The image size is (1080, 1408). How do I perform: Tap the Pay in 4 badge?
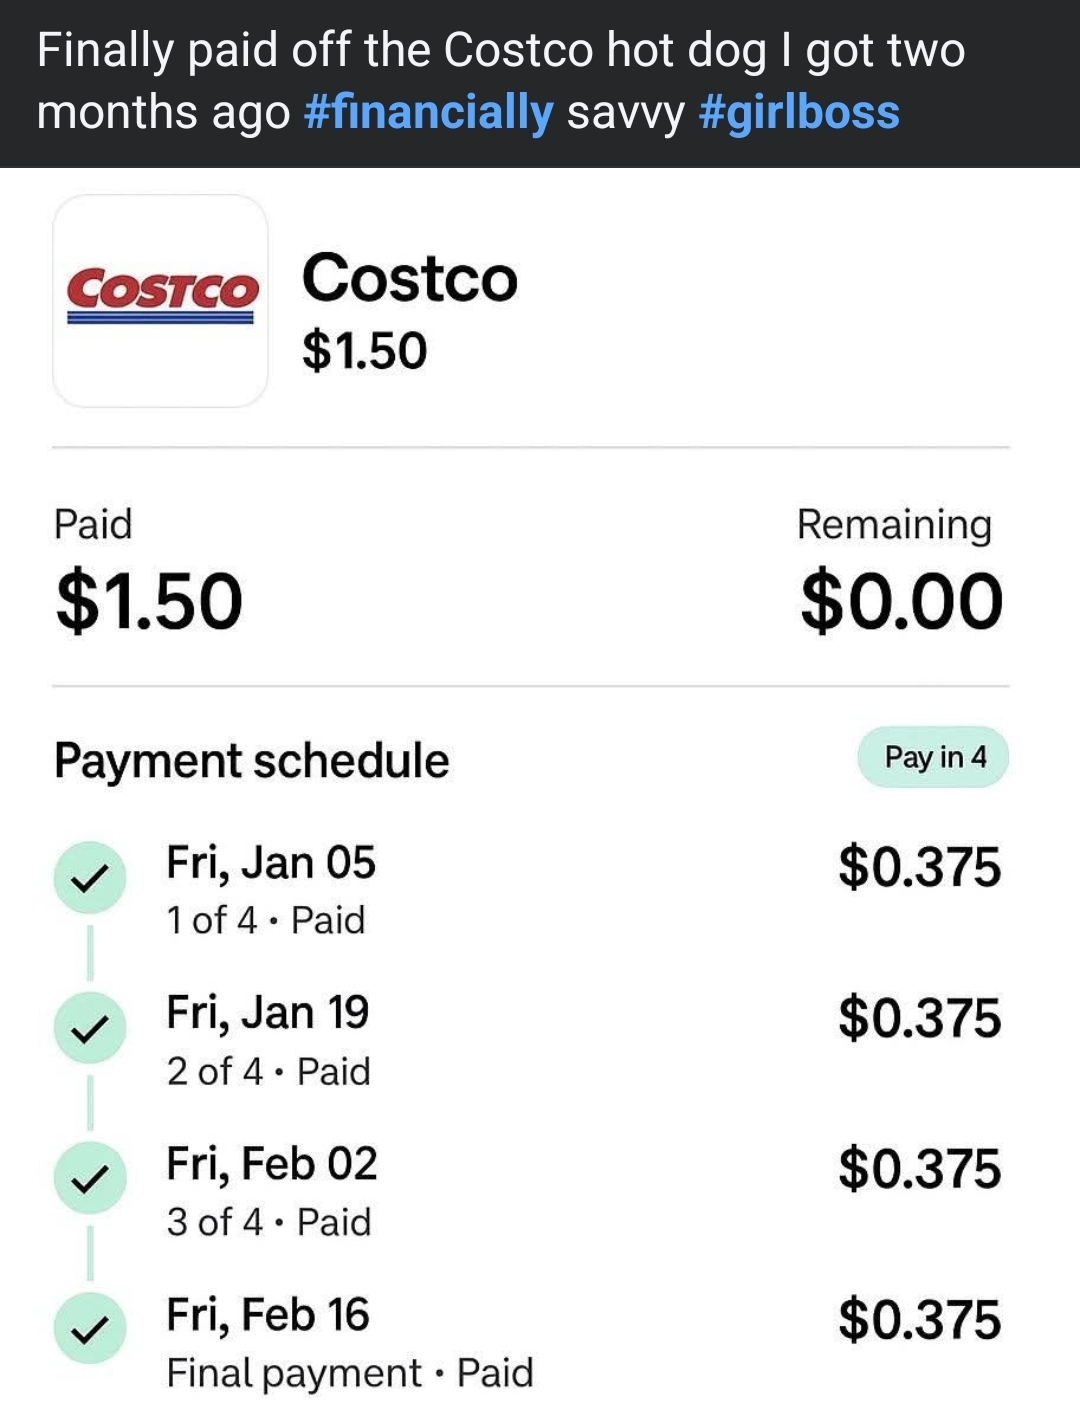933,757
